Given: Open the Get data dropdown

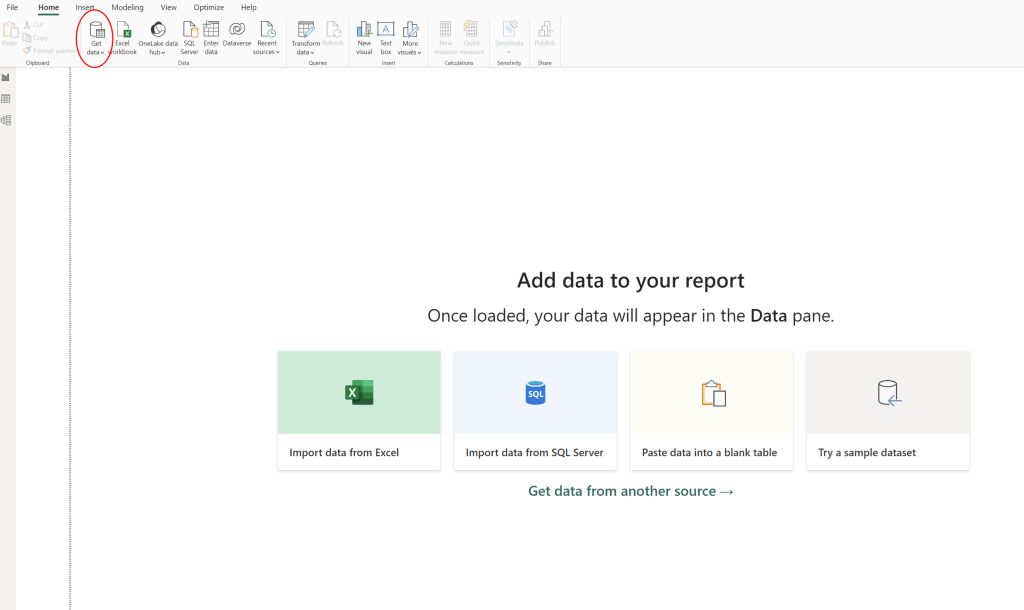Looking at the screenshot, I should (96, 38).
